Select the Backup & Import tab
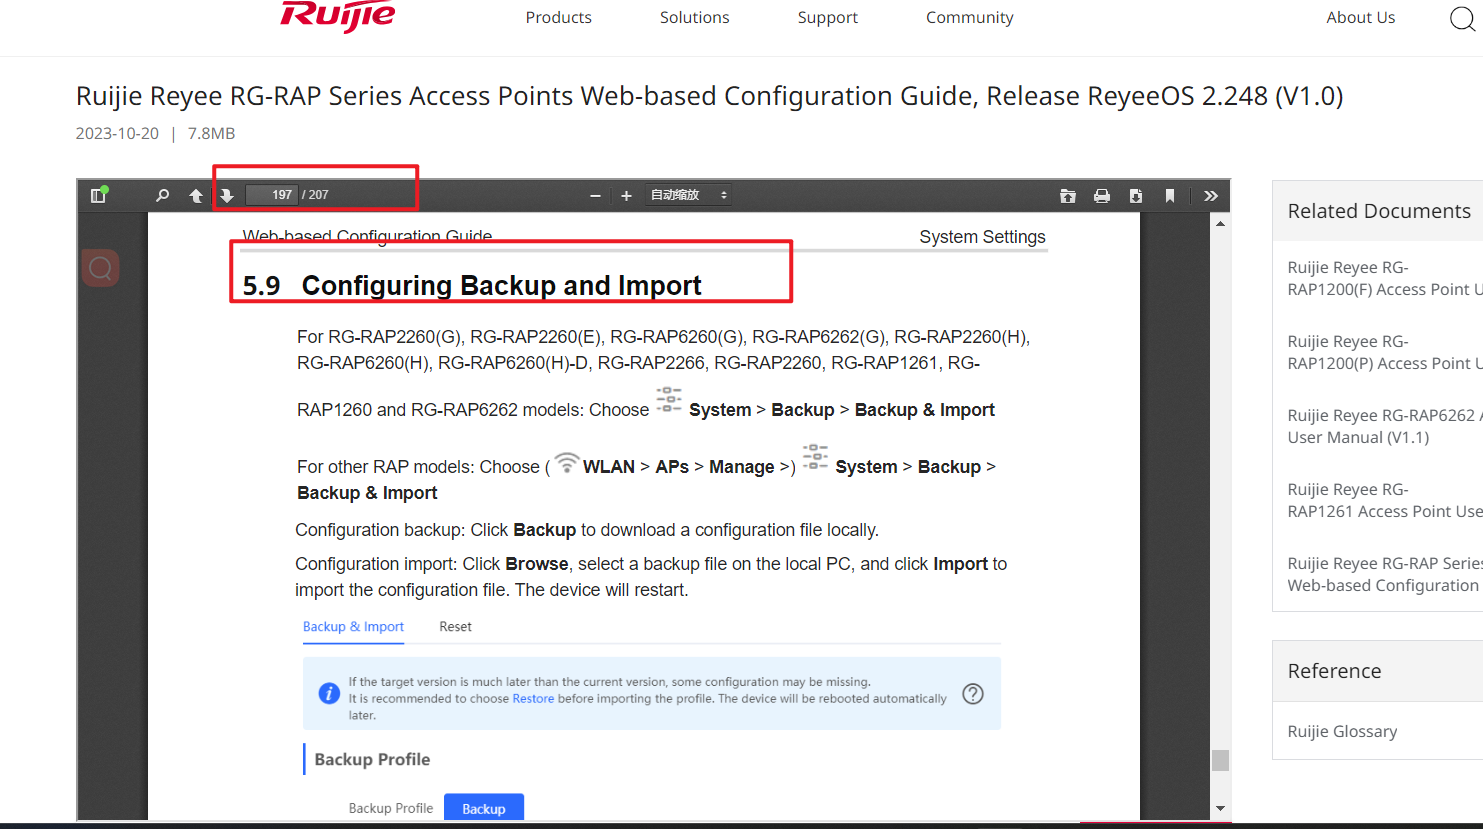Image resolution: width=1483 pixels, height=829 pixels. point(353,627)
